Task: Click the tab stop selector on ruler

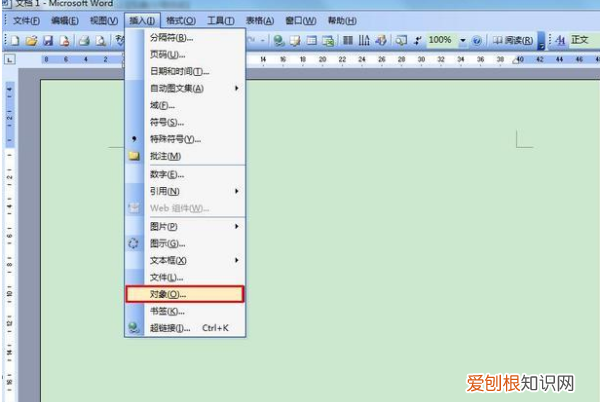Action: pyautogui.click(x=10, y=59)
